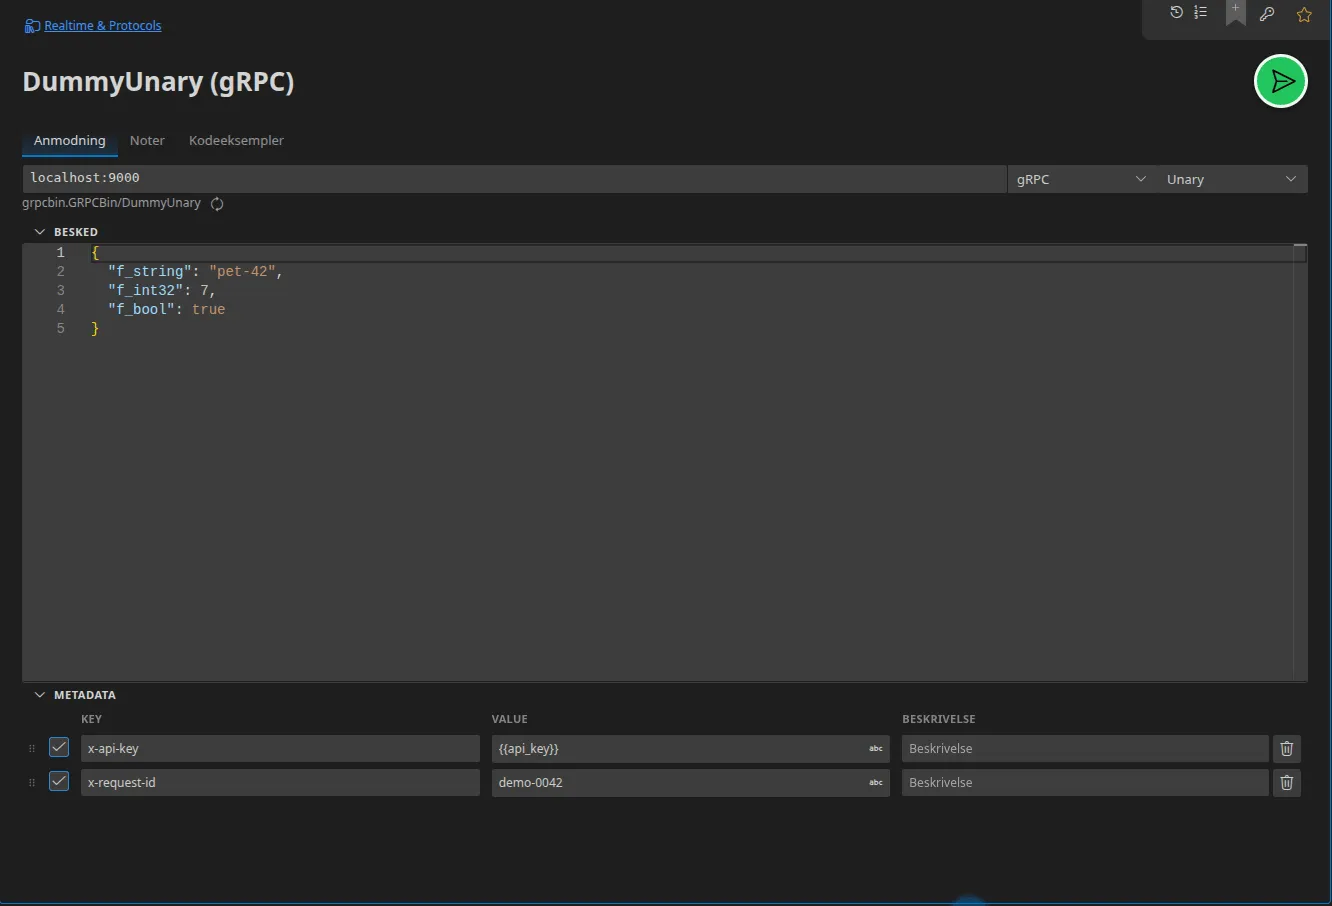
Task: Click the abc type icon for demo-0042 value
Action: [x=876, y=783]
